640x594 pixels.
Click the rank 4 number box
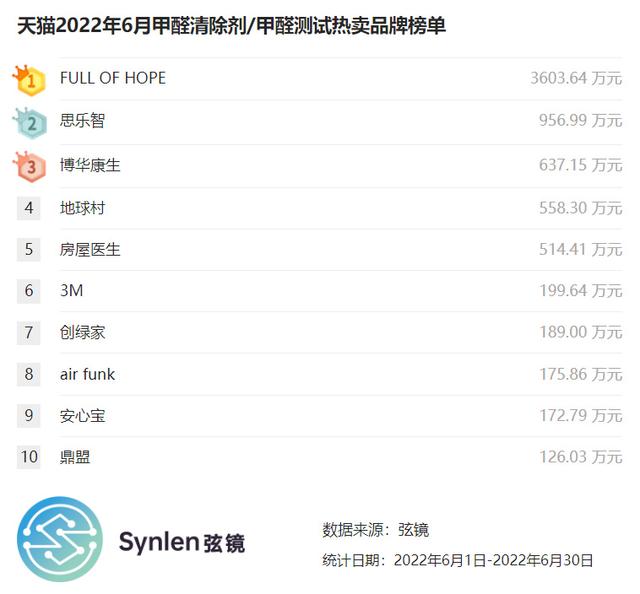29,208
